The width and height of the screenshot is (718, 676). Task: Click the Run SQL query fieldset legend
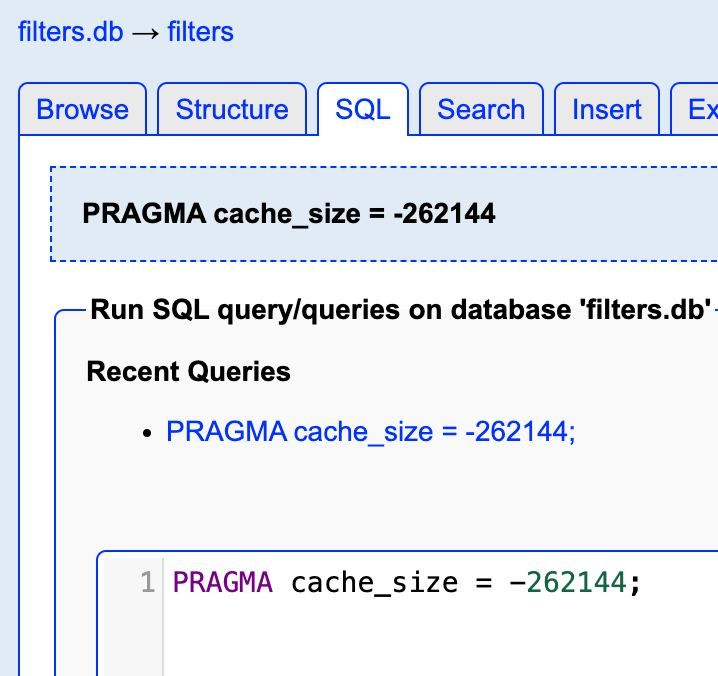coord(400,310)
